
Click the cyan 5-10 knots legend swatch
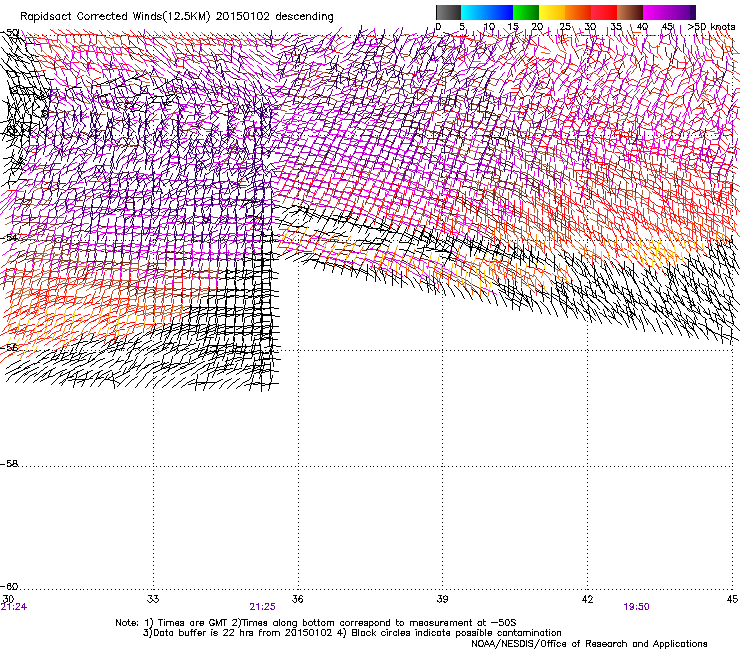pyautogui.click(x=474, y=12)
